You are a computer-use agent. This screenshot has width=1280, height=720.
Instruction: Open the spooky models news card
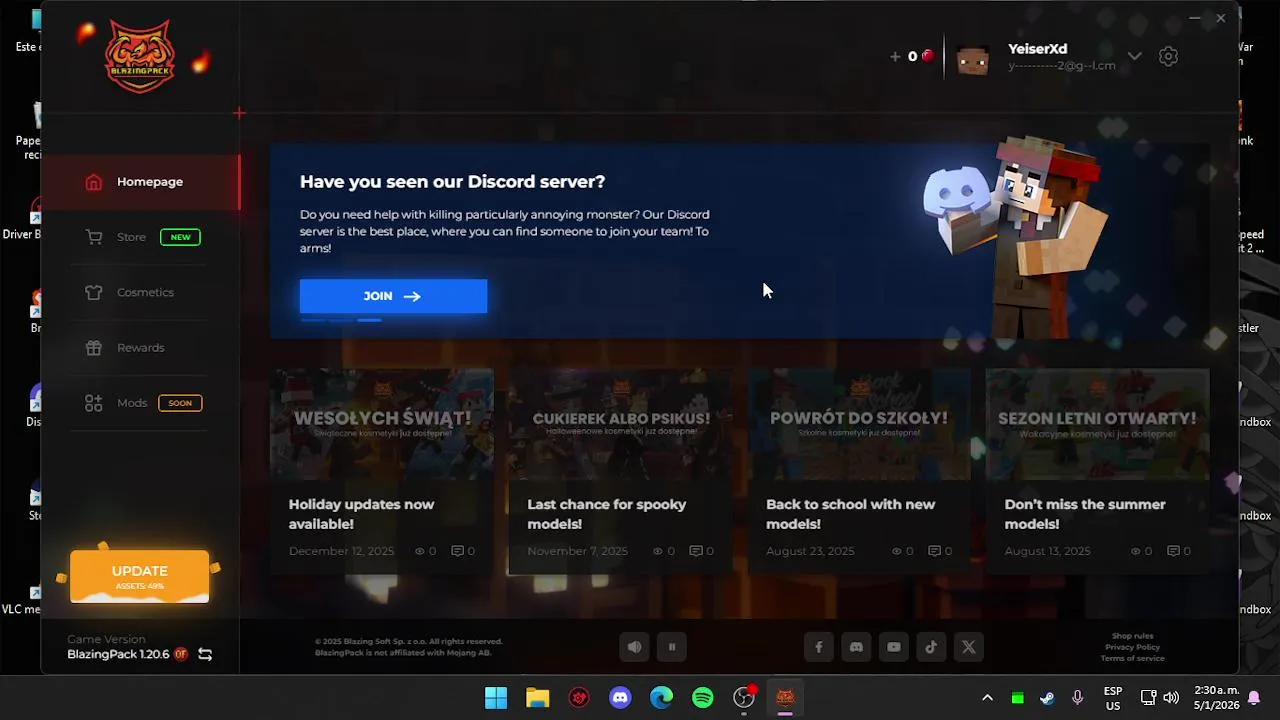coord(620,471)
